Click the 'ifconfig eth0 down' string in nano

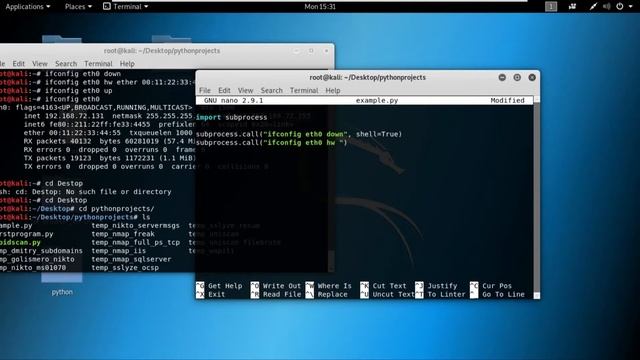(x=305, y=134)
